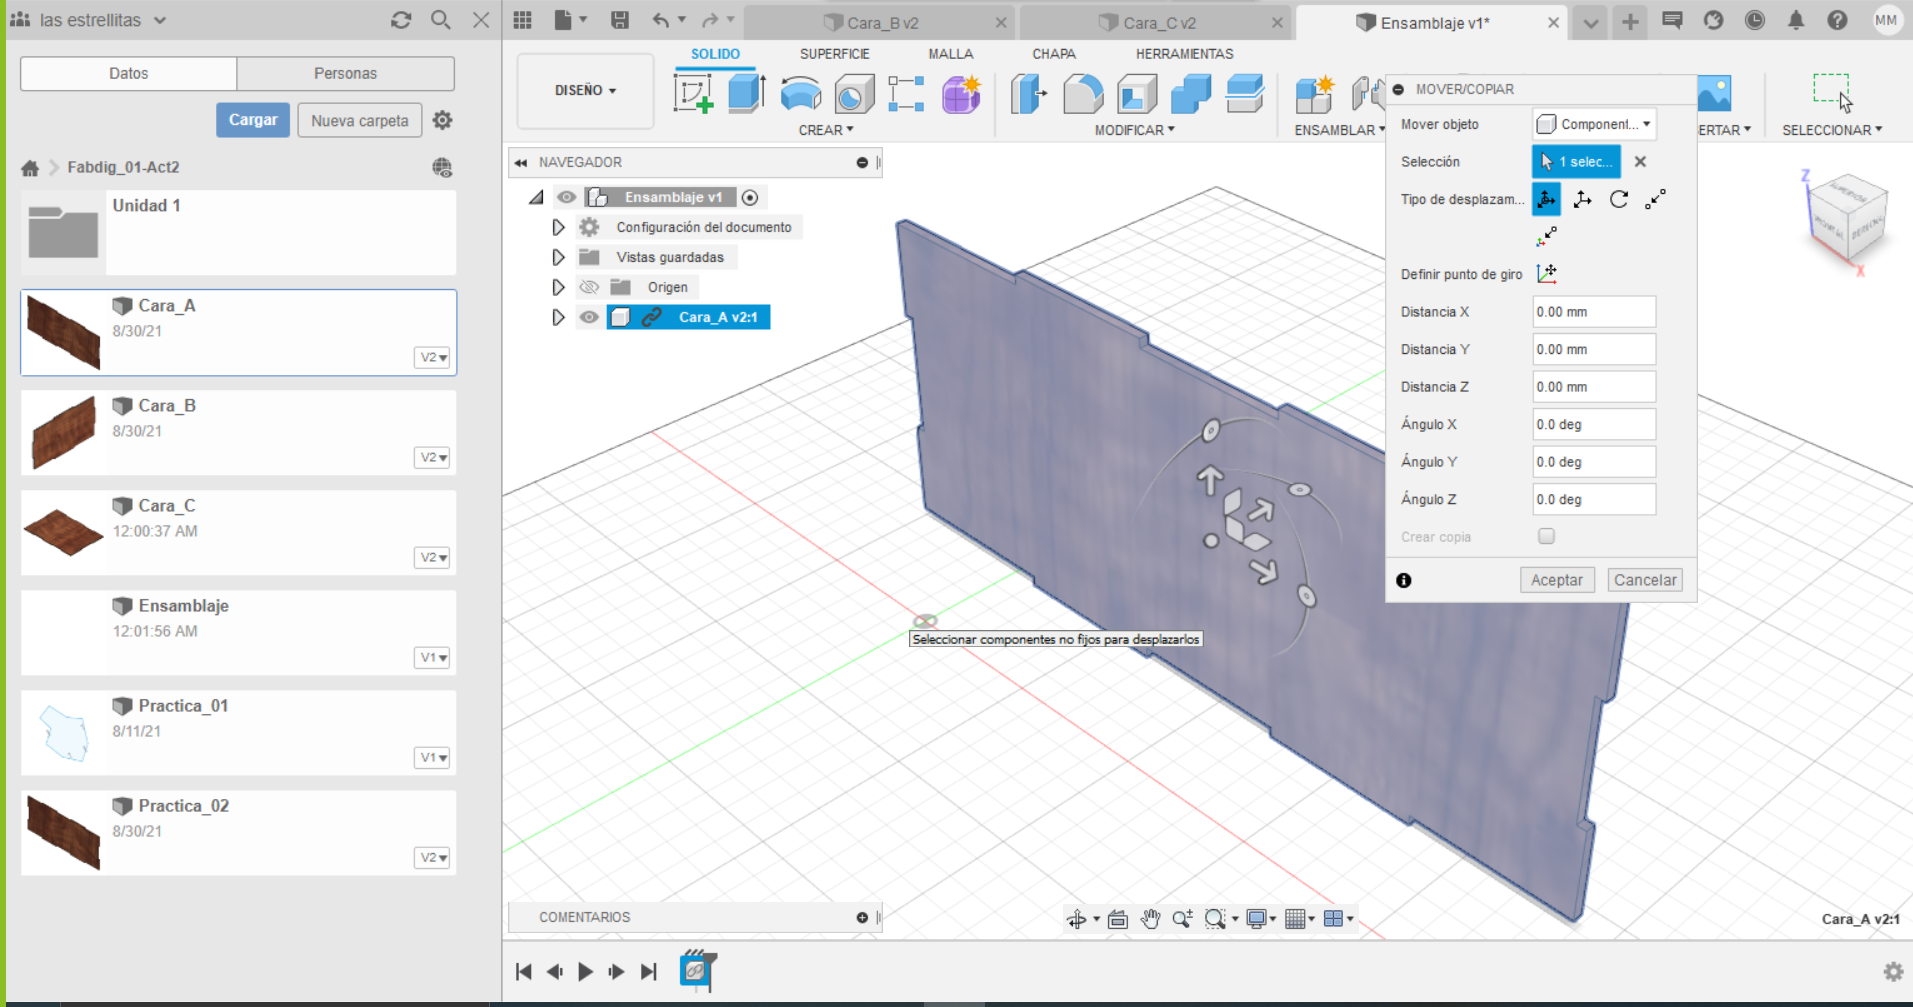The height and width of the screenshot is (1007, 1913).
Task: Open the Seleccionar dropdown menu
Action: [x=1832, y=130]
